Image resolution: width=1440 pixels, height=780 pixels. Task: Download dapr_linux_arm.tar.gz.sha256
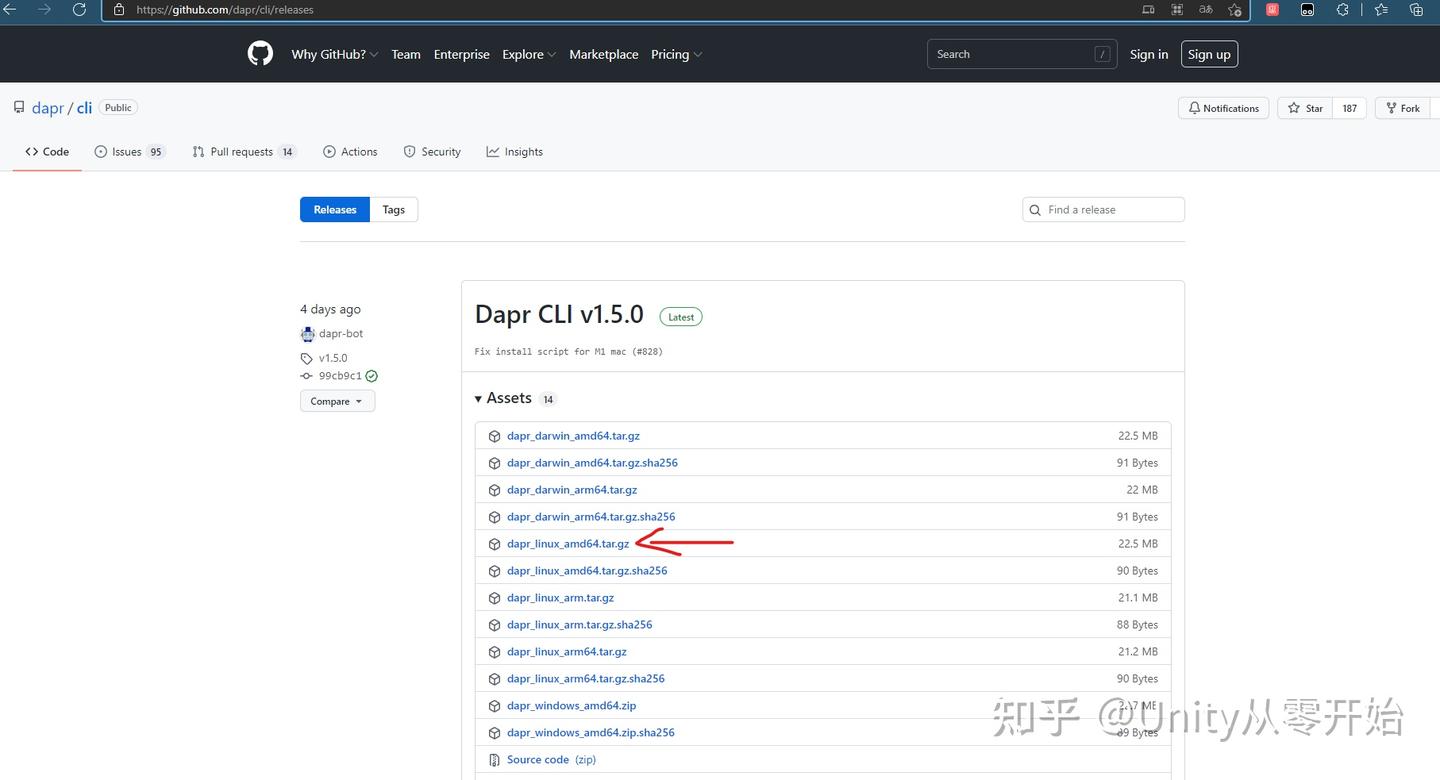click(580, 625)
